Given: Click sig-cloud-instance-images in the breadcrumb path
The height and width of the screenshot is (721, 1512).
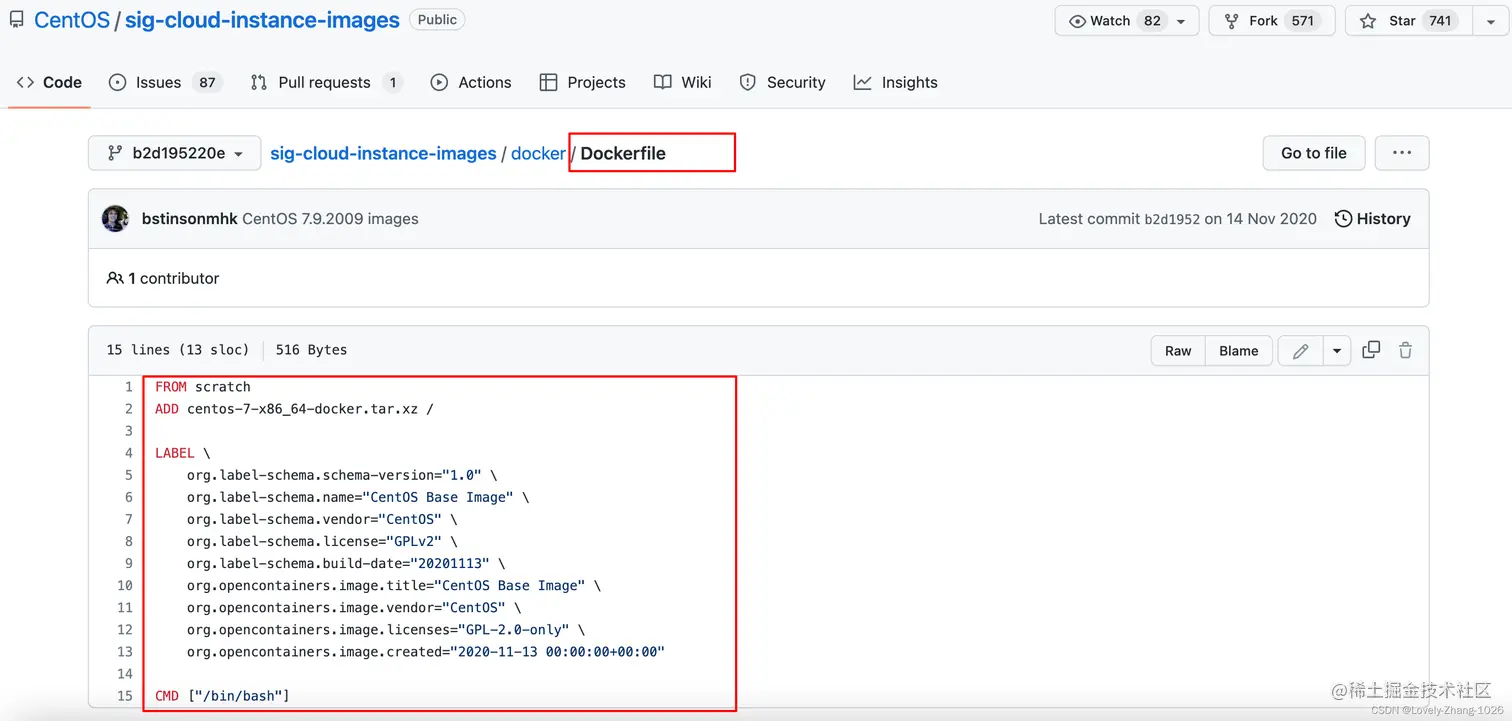Looking at the screenshot, I should (383, 153).
